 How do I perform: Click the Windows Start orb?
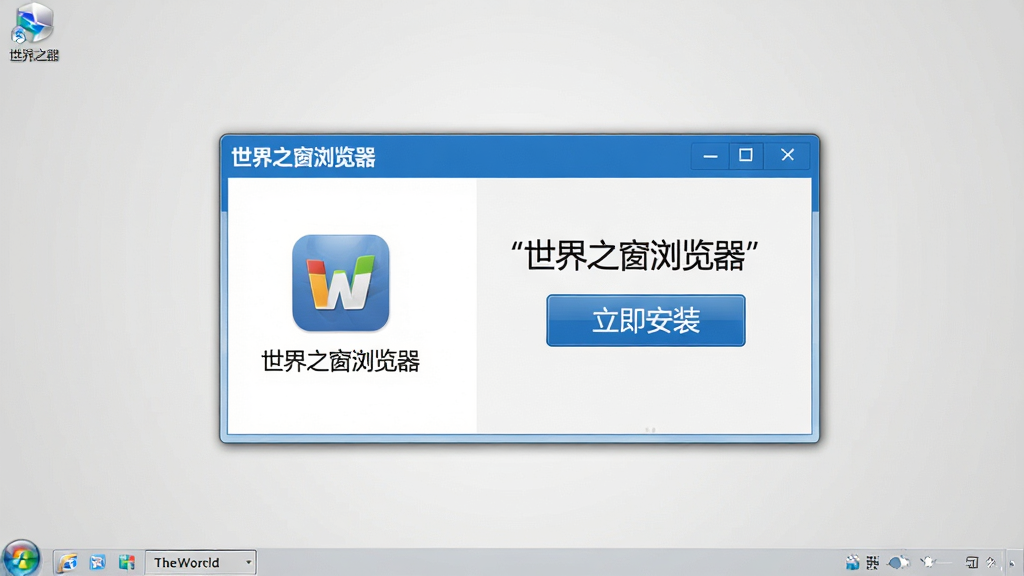[x=21, y=560]
